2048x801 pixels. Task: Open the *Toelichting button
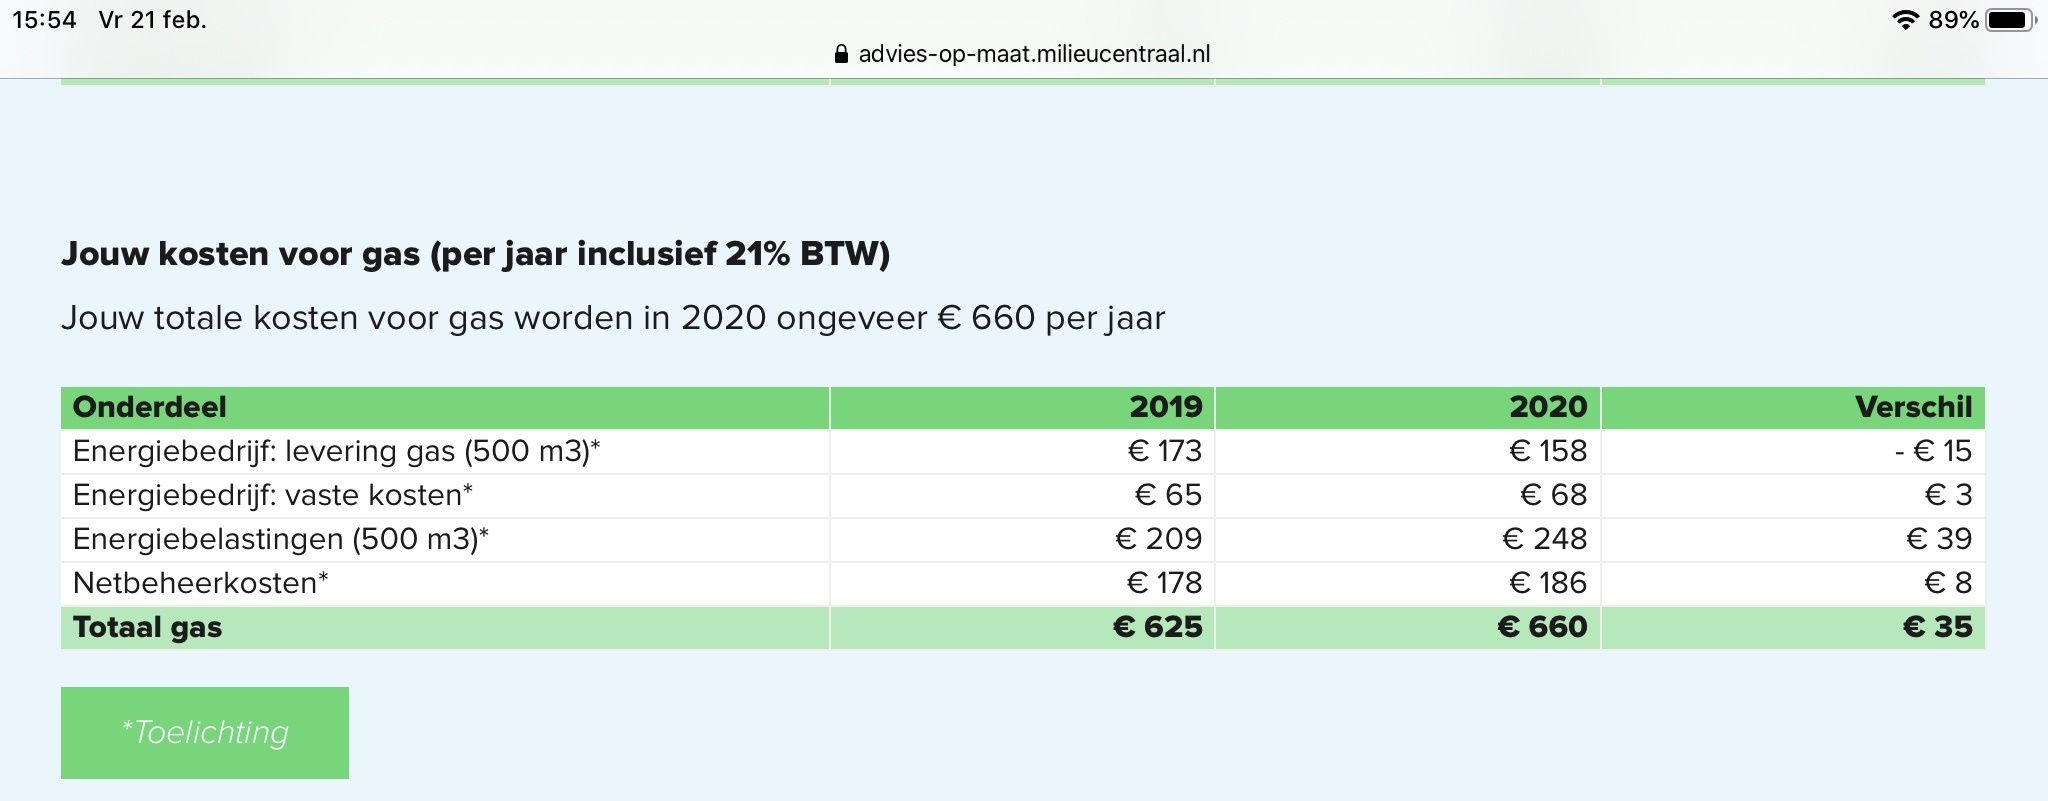coord(205,732)
